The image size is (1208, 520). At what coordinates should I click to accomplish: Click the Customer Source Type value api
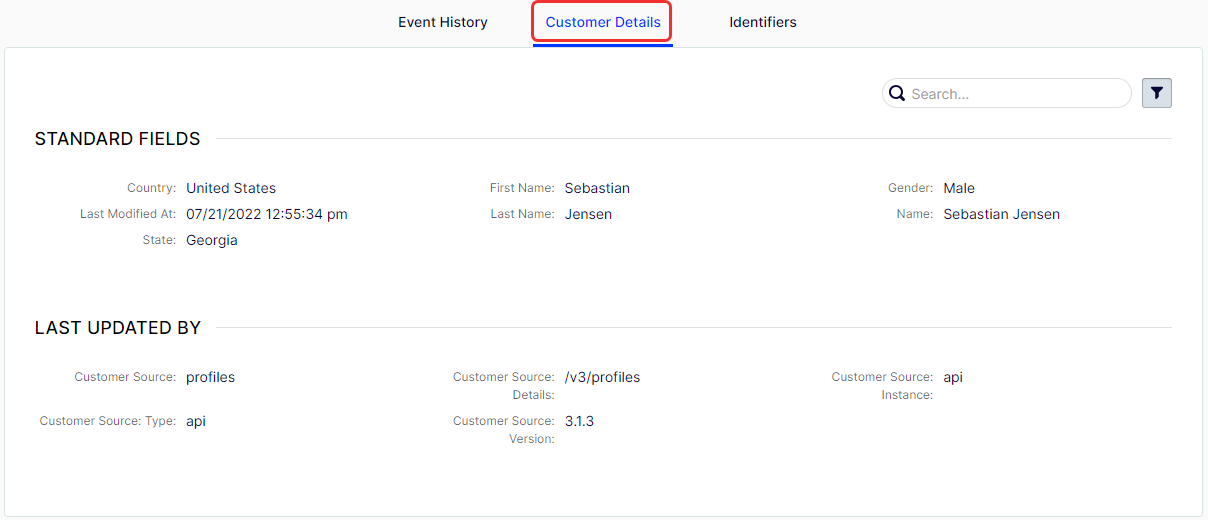196,421
